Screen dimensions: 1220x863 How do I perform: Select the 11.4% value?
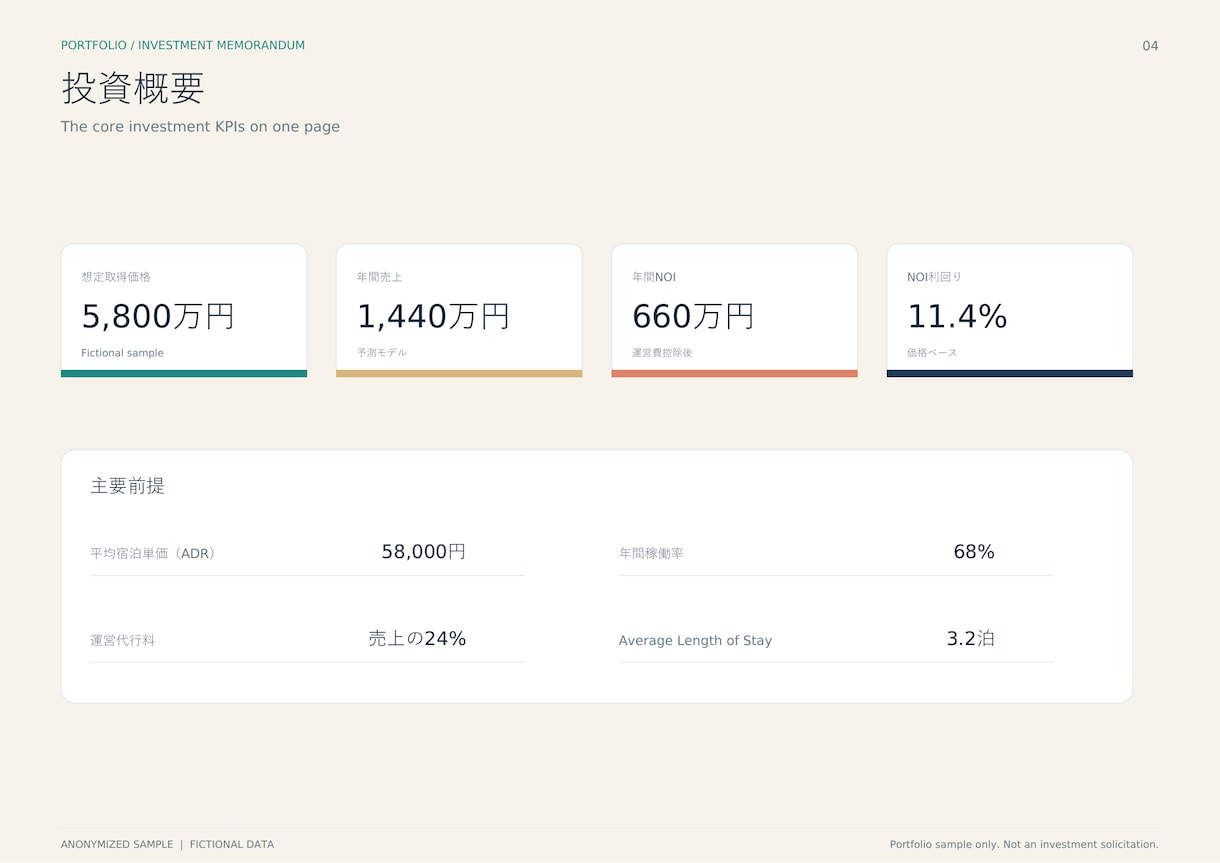[957, 316]
